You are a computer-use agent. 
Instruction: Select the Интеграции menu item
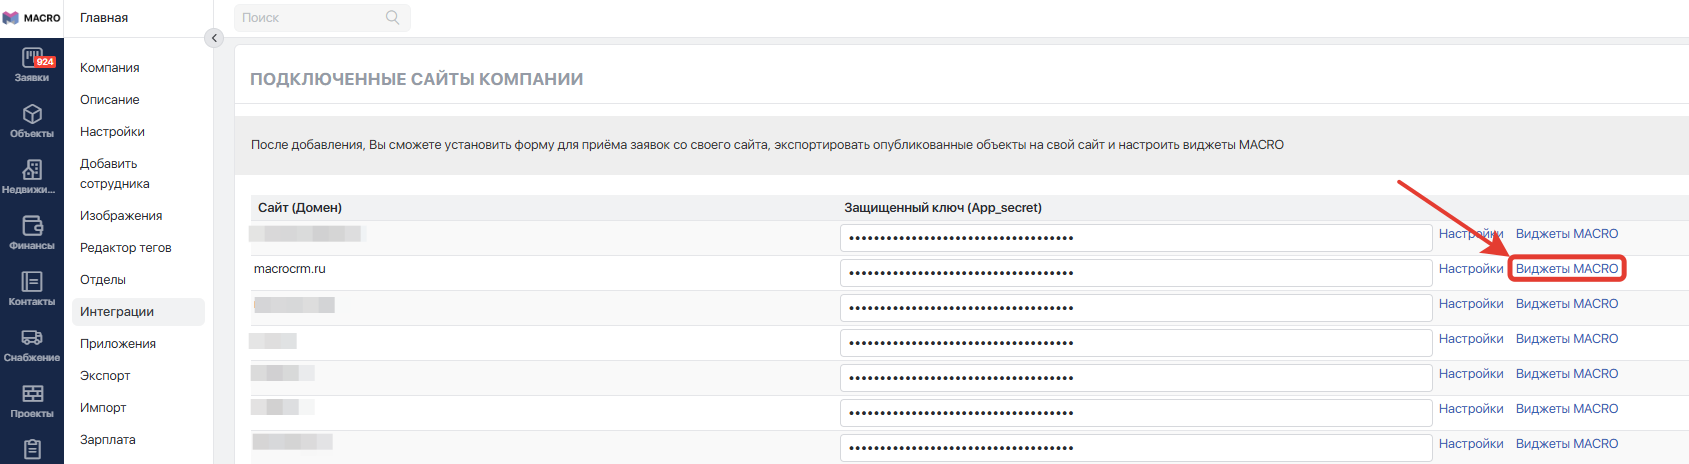[x=117, y=312]
